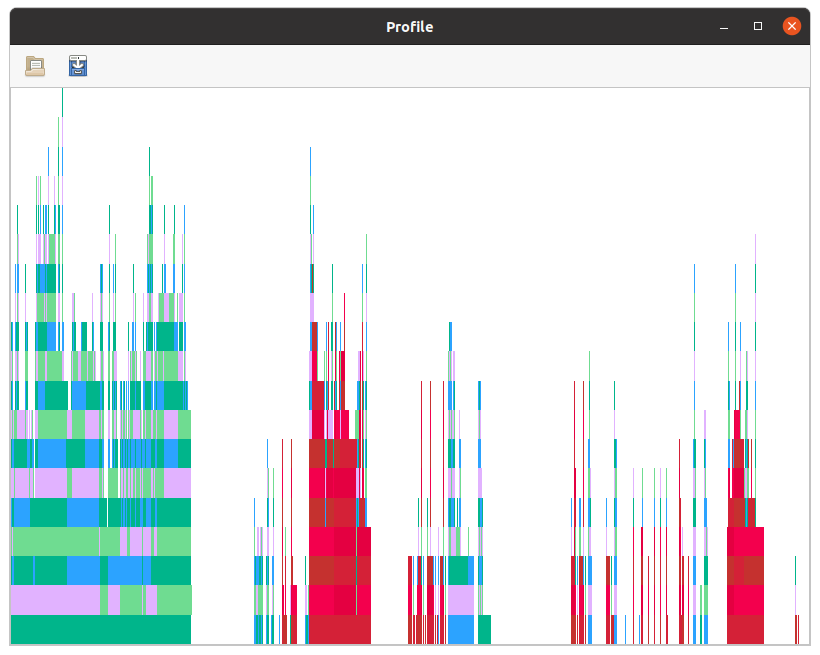Click the Profile title bar text
The image size is (820, 655).
[409, 27]
